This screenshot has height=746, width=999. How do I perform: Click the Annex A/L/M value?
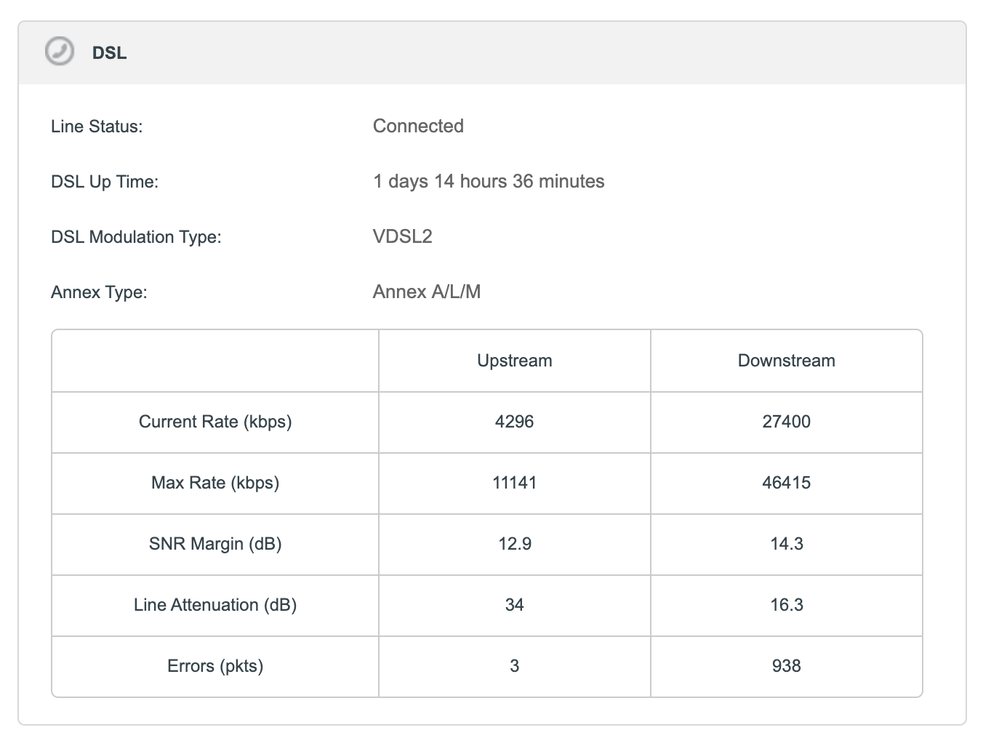[x=427, y=292]
